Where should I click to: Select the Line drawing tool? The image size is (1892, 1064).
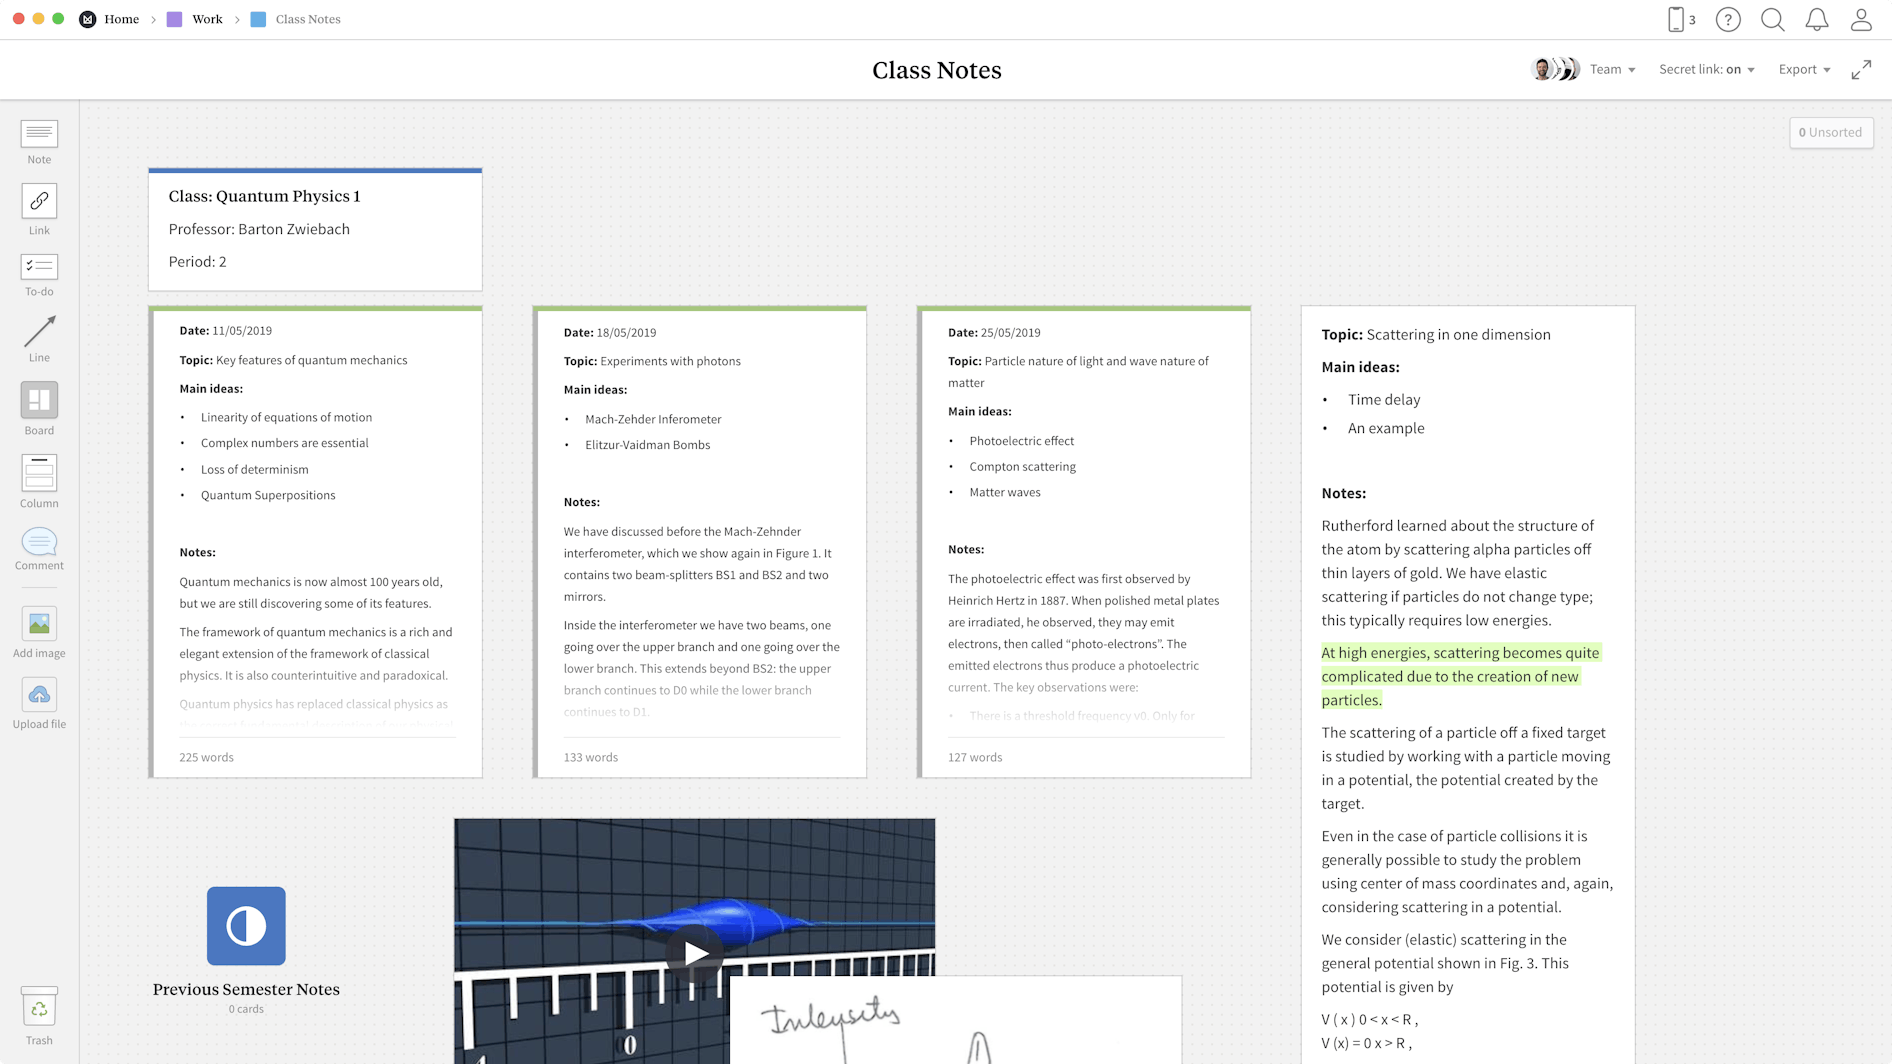[39, 336]
